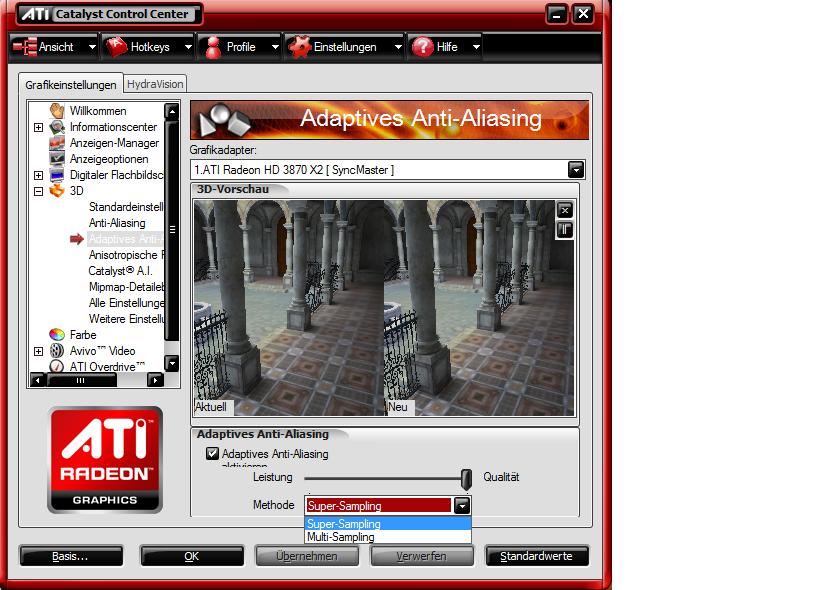Select Catalyst A.I. tree item

[120, 271]
